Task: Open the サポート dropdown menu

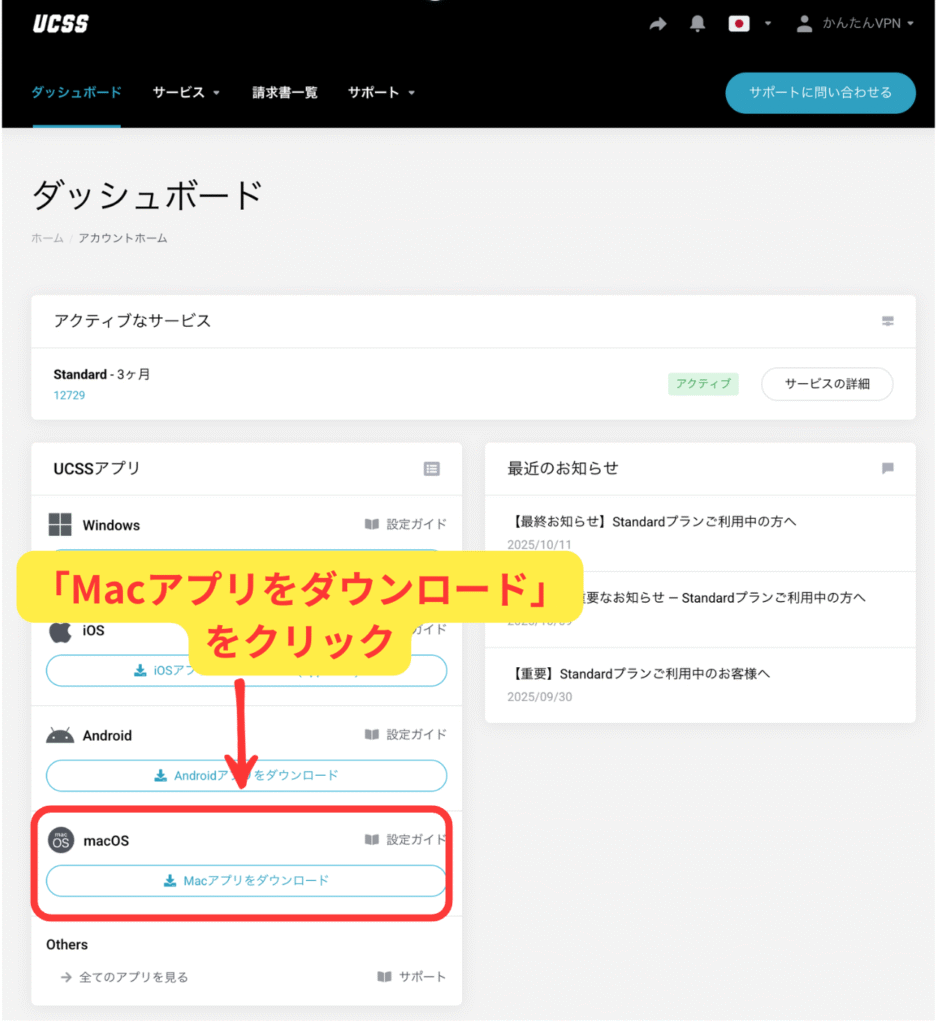Action: click(x=381, y=93)
